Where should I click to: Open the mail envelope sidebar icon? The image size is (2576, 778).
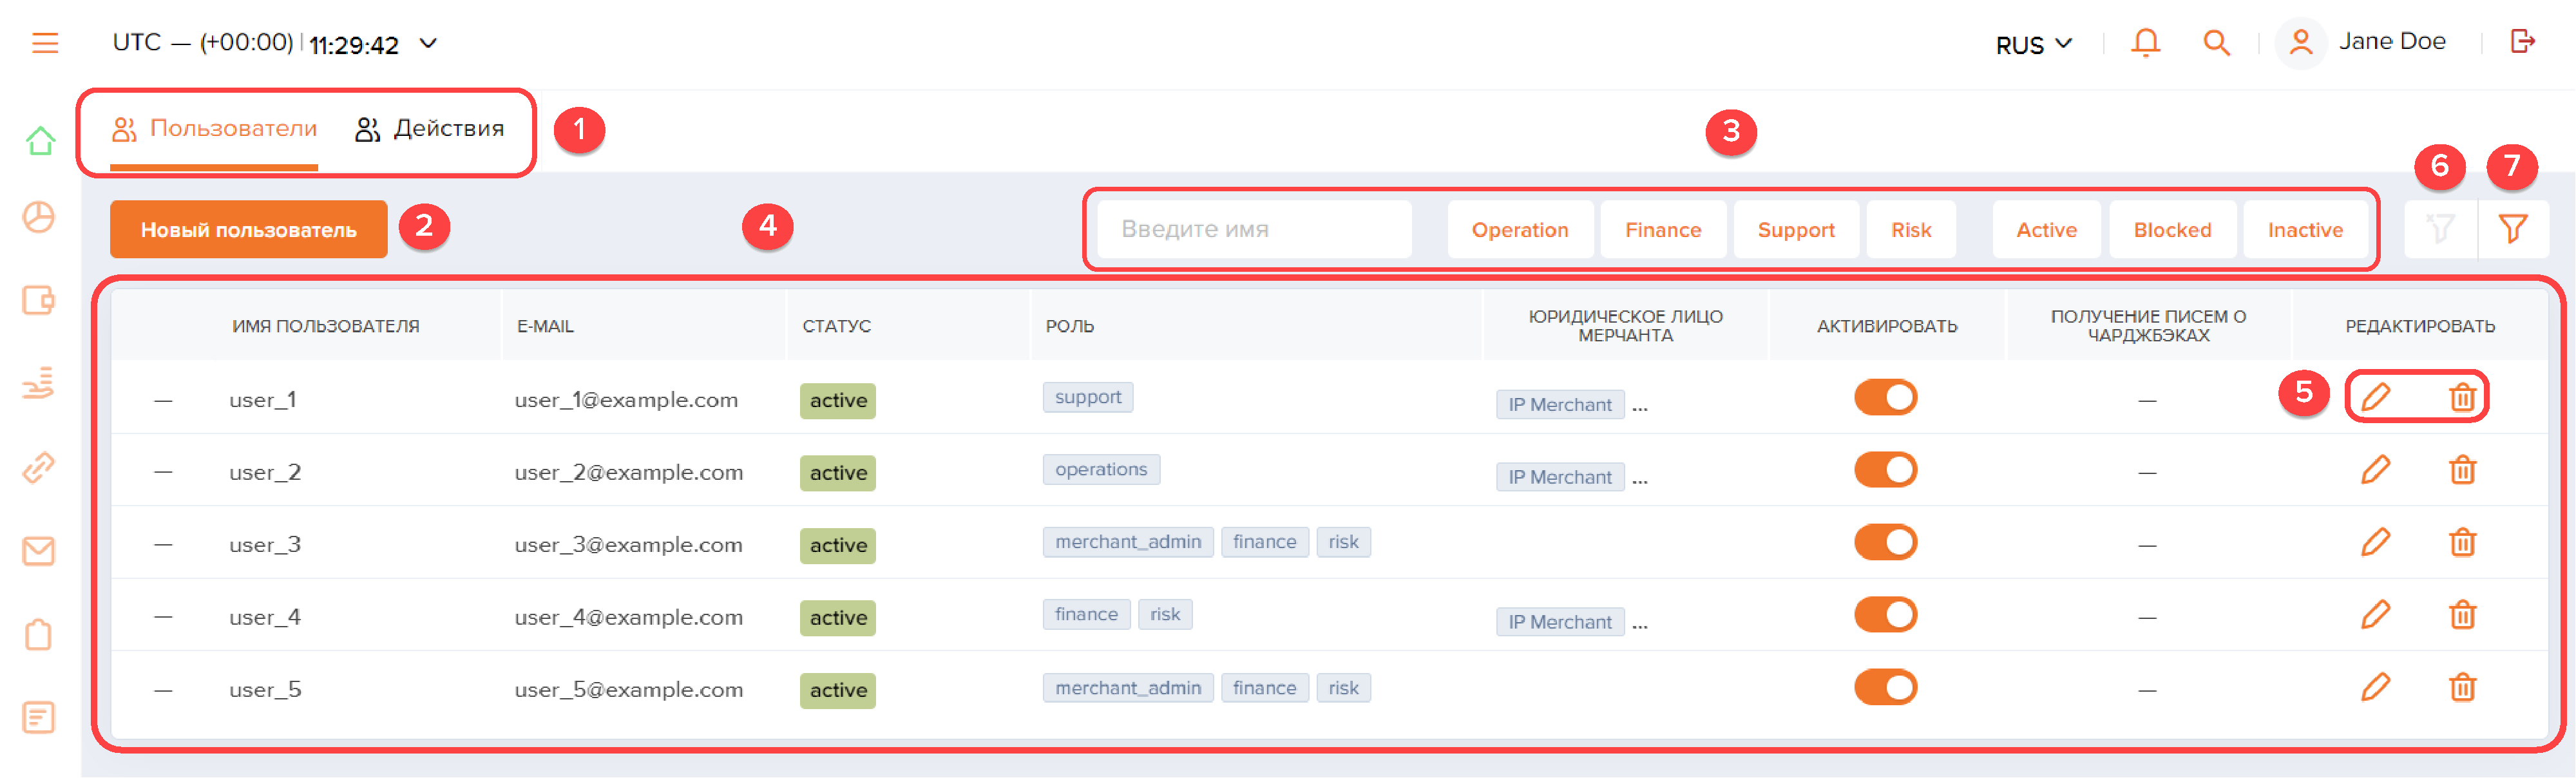(x=39, y=551)
